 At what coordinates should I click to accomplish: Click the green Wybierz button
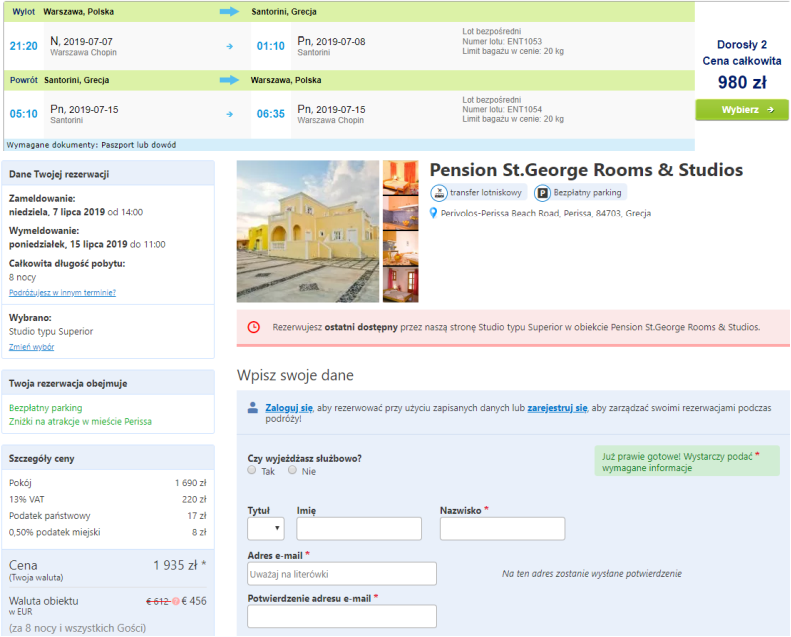pos(742,110)
